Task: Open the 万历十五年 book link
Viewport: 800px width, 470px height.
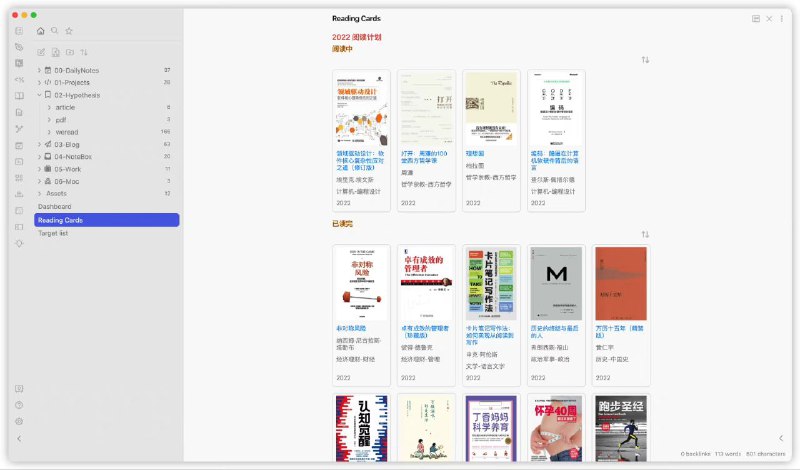Action: (620, 332)
